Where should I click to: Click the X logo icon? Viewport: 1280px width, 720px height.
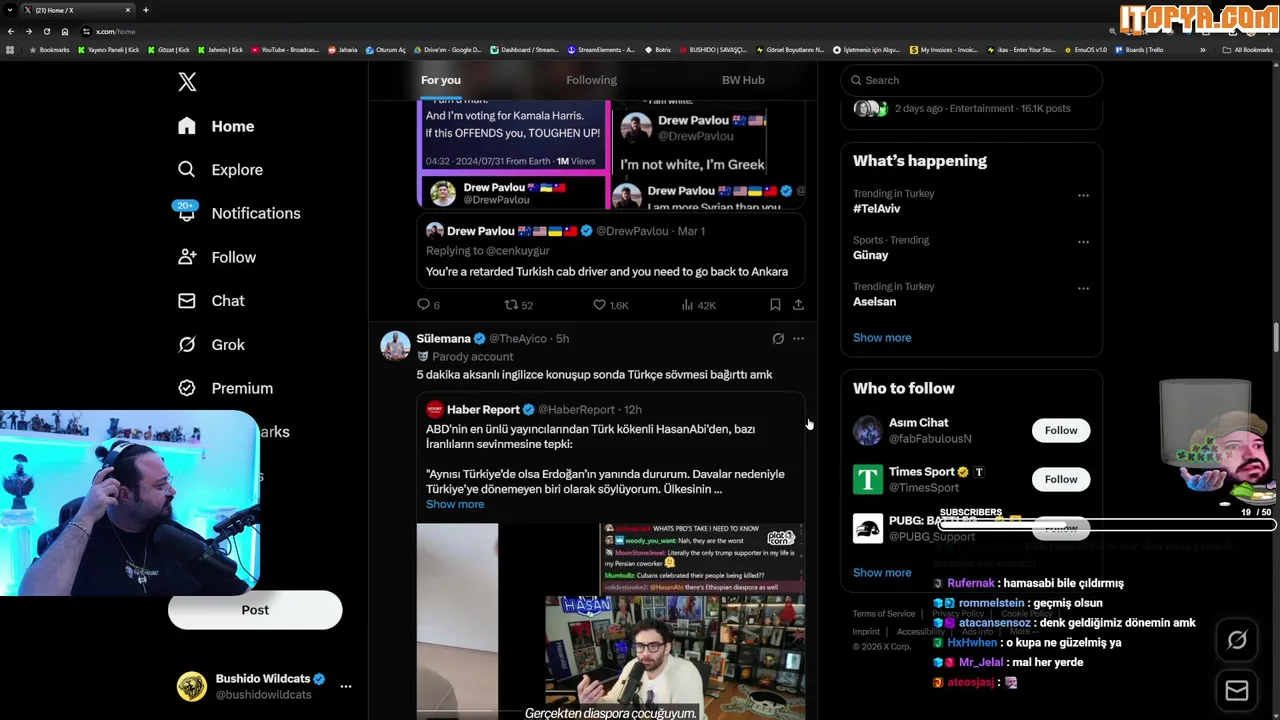pyautogui.click(x=187, y=82)
